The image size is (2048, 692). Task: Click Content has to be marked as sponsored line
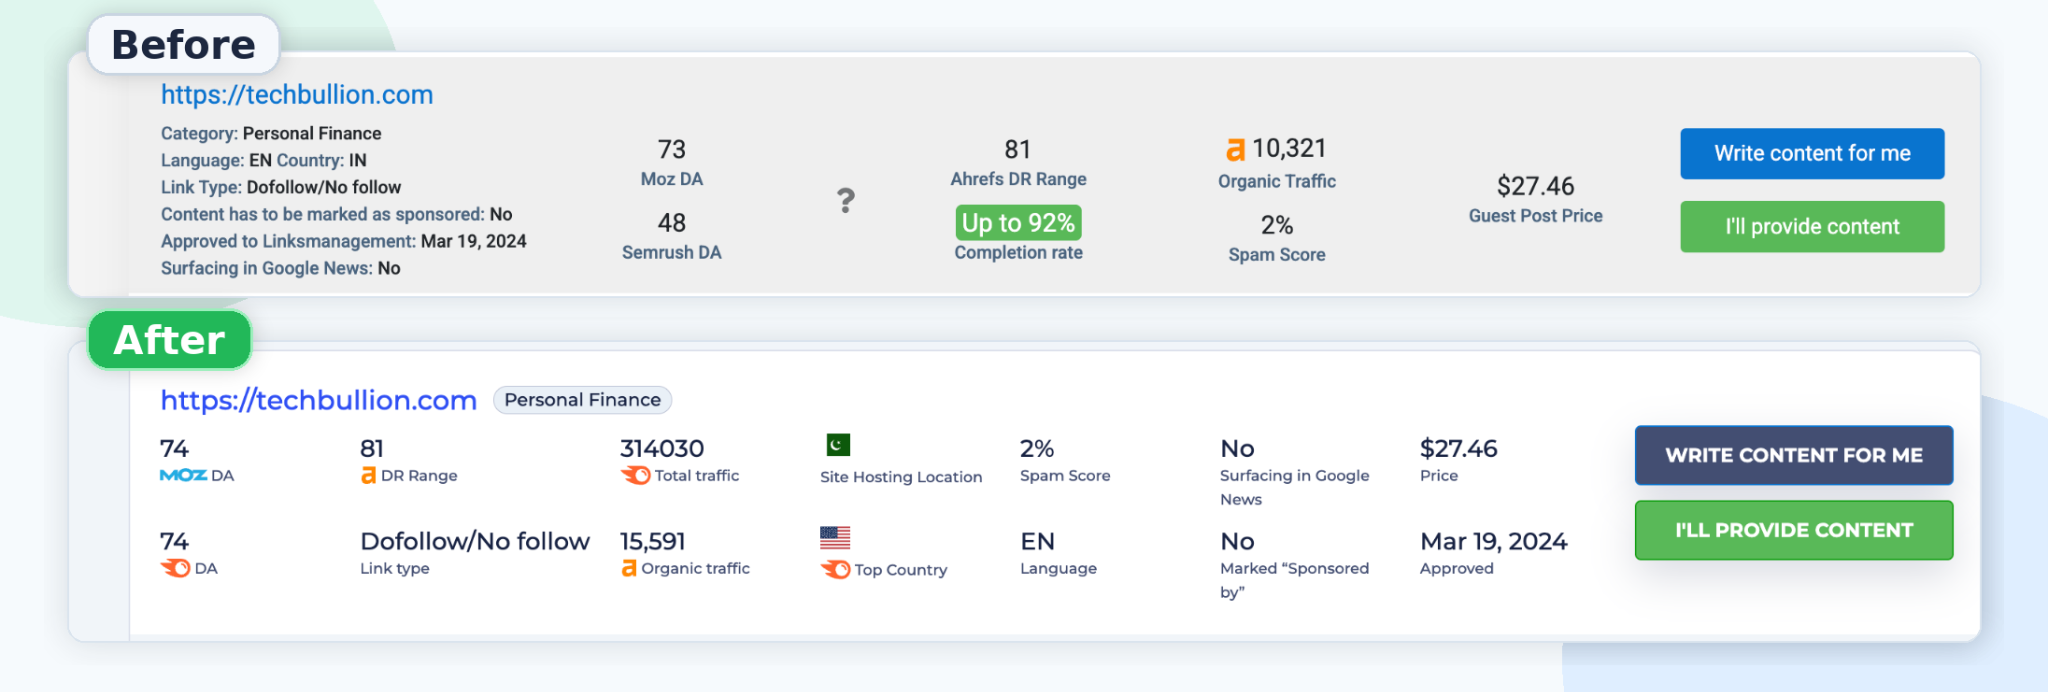(x=337, y=214)
